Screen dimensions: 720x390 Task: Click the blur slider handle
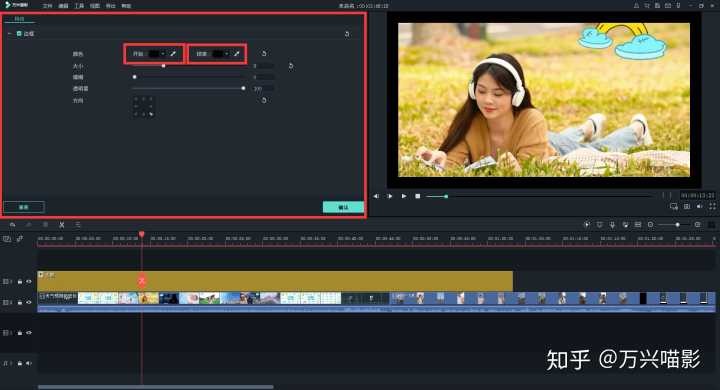coord(135,77)
